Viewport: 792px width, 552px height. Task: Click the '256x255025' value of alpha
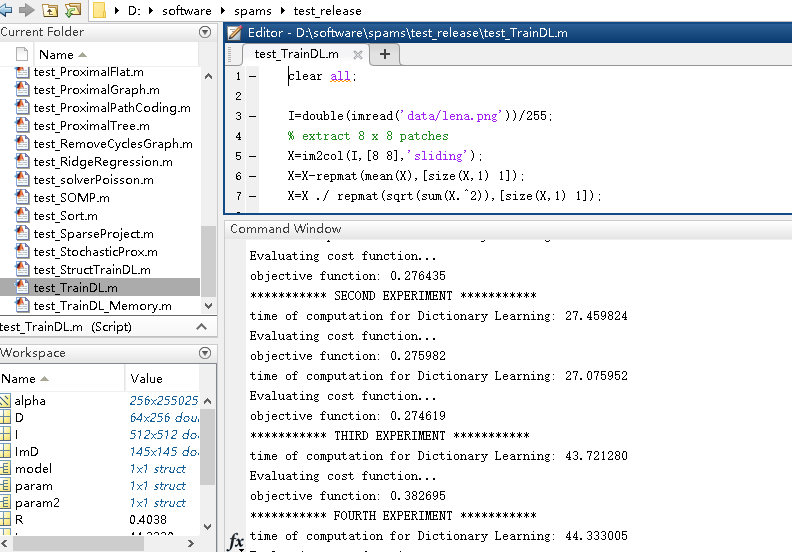click(x=164, y=400)
